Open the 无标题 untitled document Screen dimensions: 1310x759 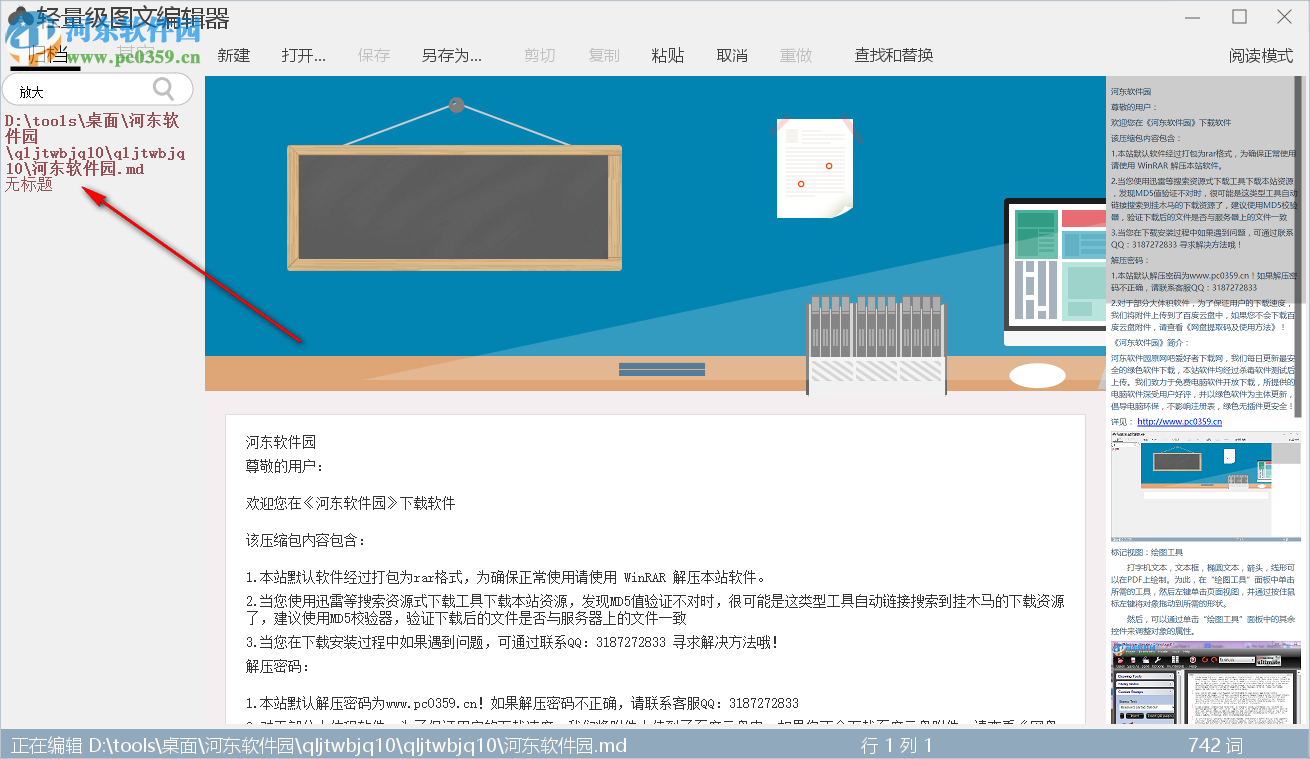[28, 184]
